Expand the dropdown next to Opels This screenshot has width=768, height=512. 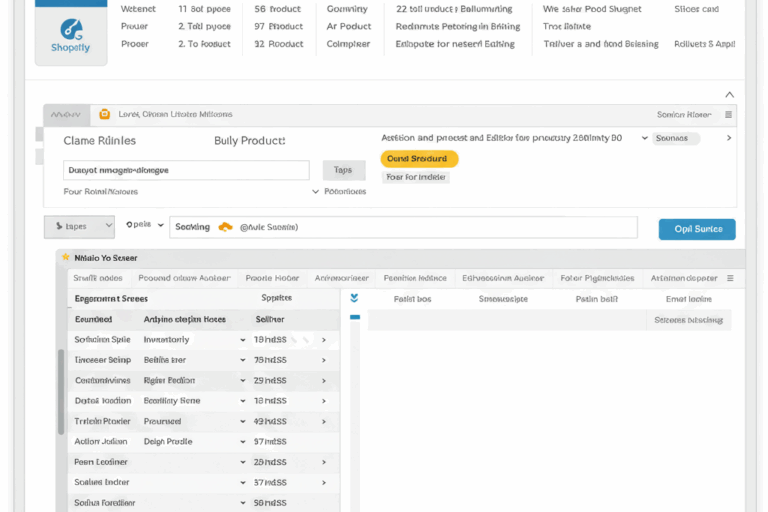pyautogui.click(x=160, y=226)
